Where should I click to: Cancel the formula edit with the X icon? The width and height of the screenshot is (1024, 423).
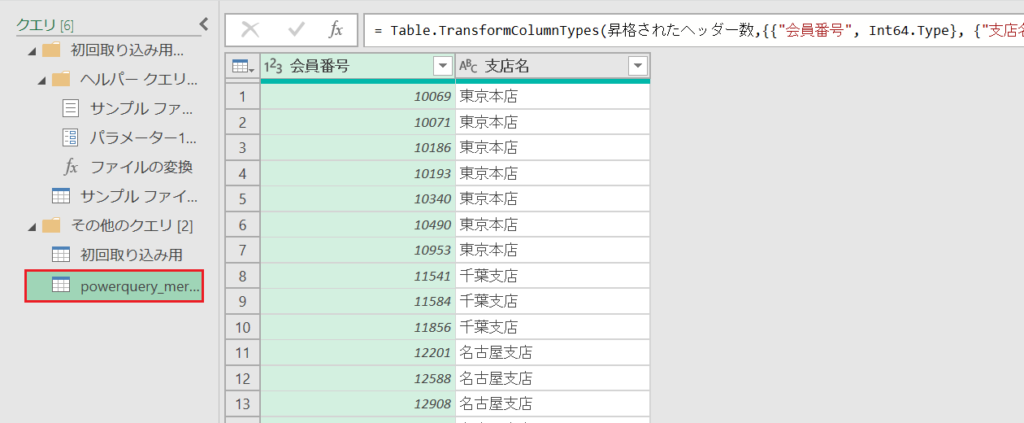point(251,30)
